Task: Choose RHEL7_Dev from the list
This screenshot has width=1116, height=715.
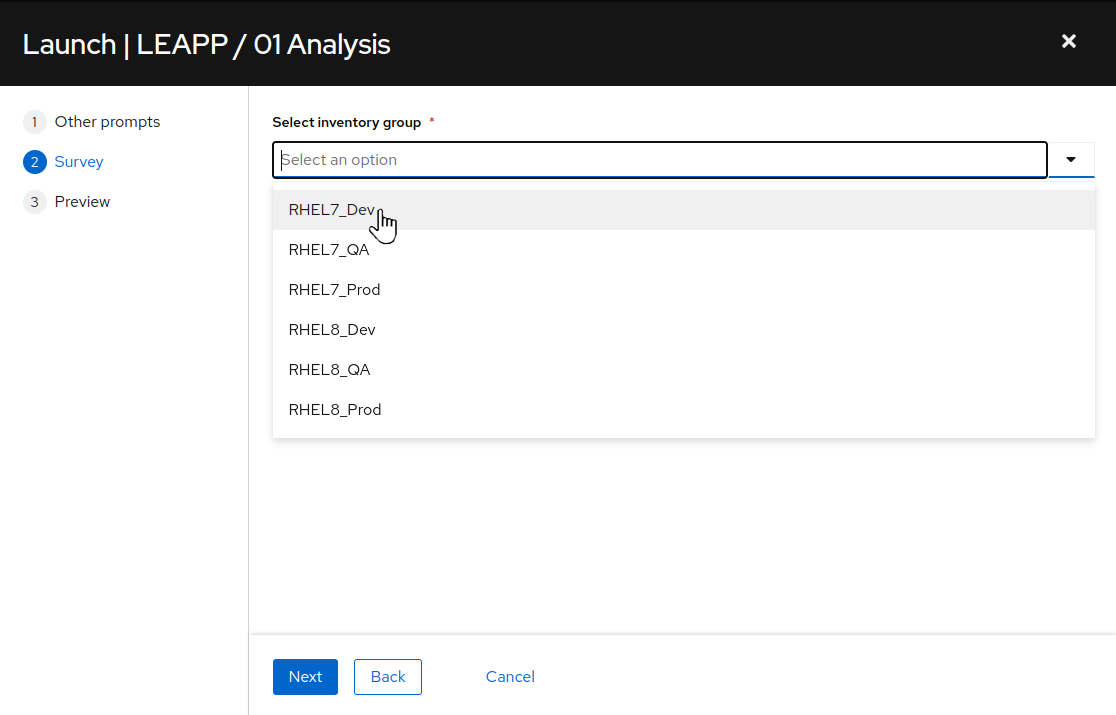Action: coord(683,210)
